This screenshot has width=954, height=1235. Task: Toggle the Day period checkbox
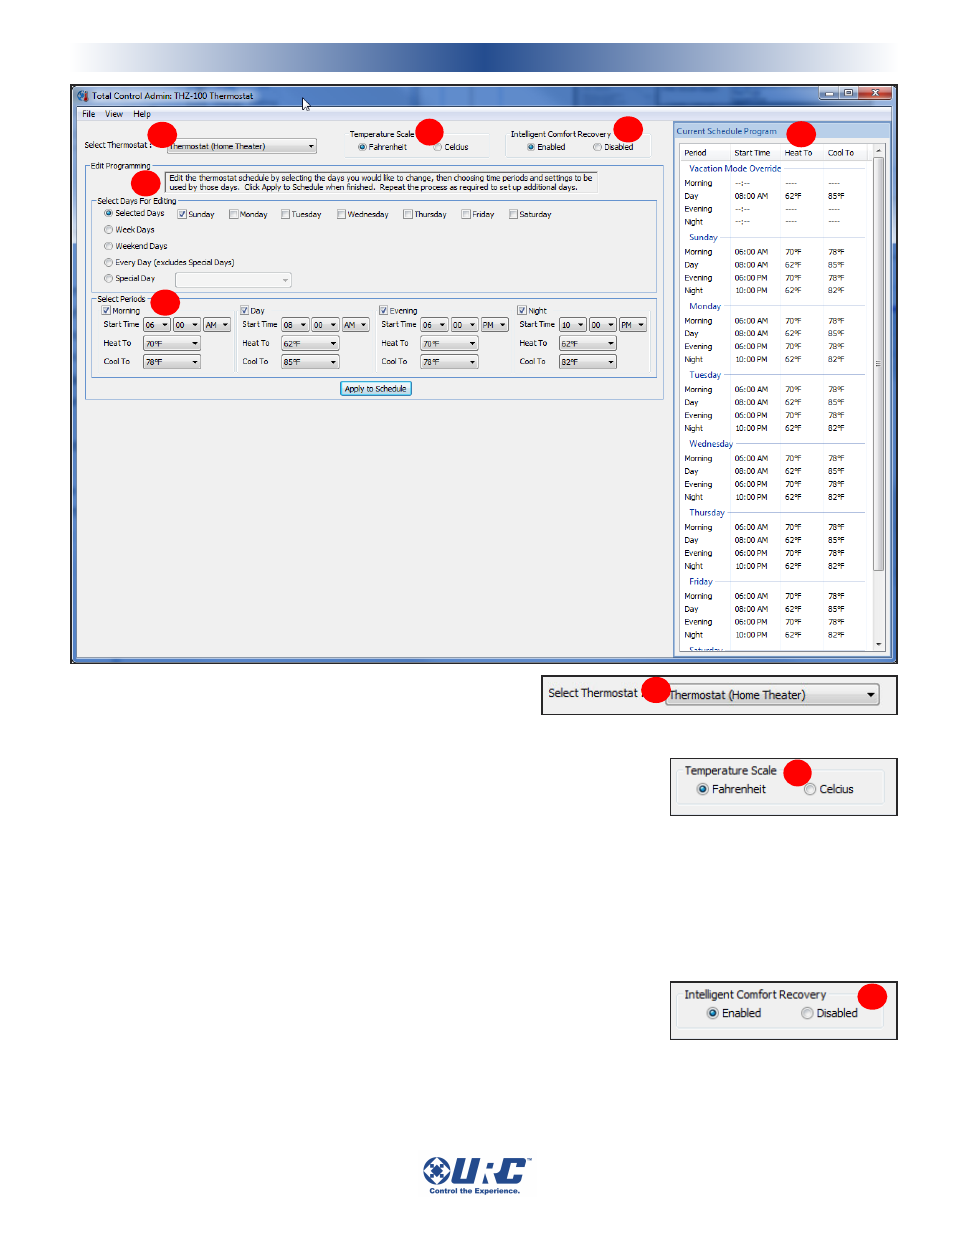(245, 311)
